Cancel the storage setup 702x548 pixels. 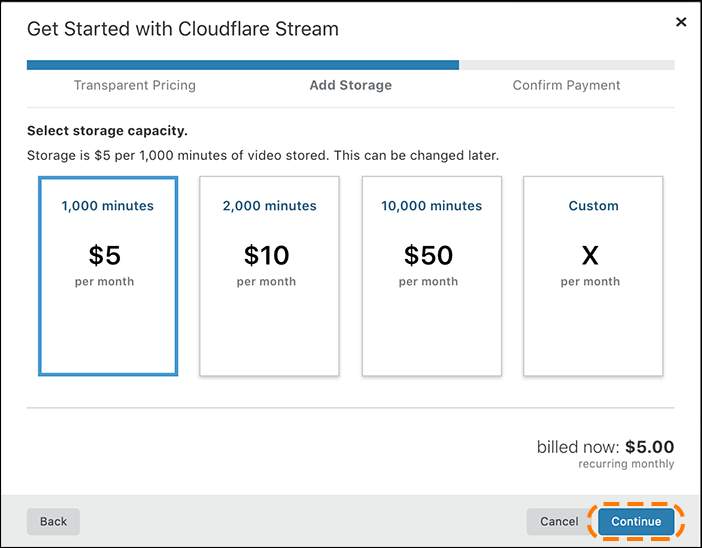pyautogui.click(x=558, y=521)
